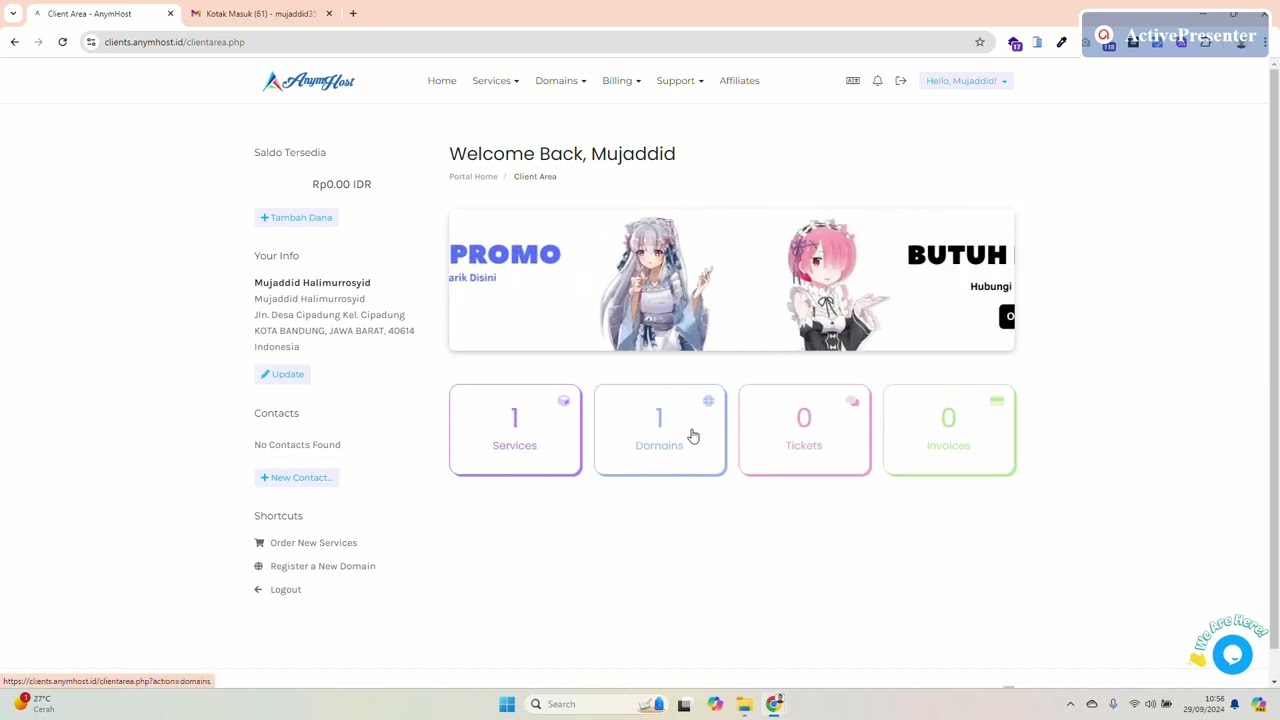Switch to the Kotak Masuk Gmail tab
This screenshot has height=720, width=1280.
click(x=260, y=14)
